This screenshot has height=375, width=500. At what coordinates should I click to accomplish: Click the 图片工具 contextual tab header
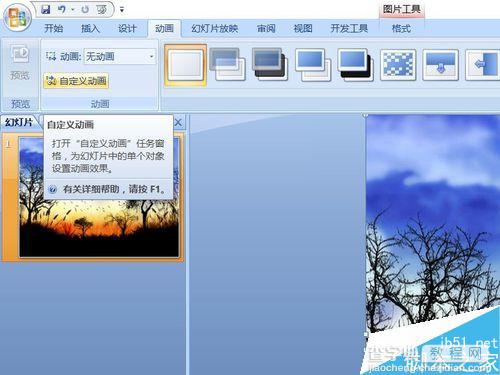click(x=401, y=9)
